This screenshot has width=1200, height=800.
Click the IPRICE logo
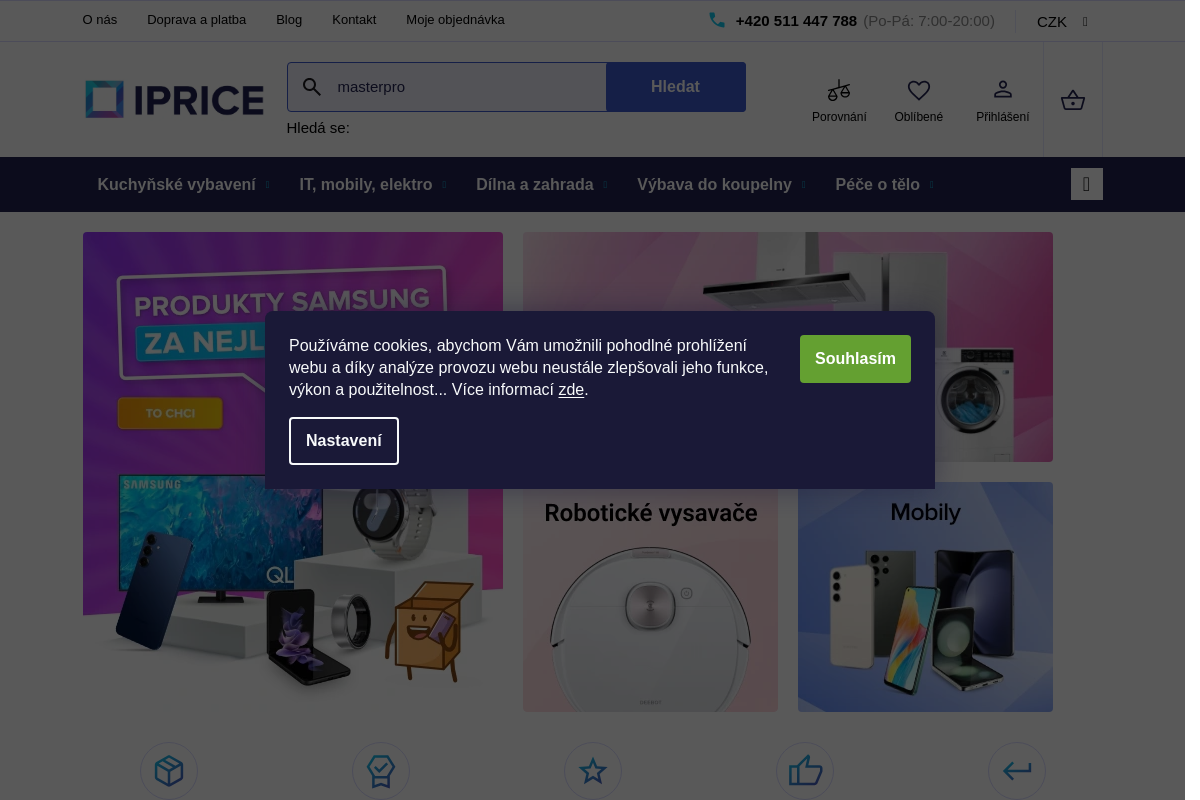tap(174, 99)
